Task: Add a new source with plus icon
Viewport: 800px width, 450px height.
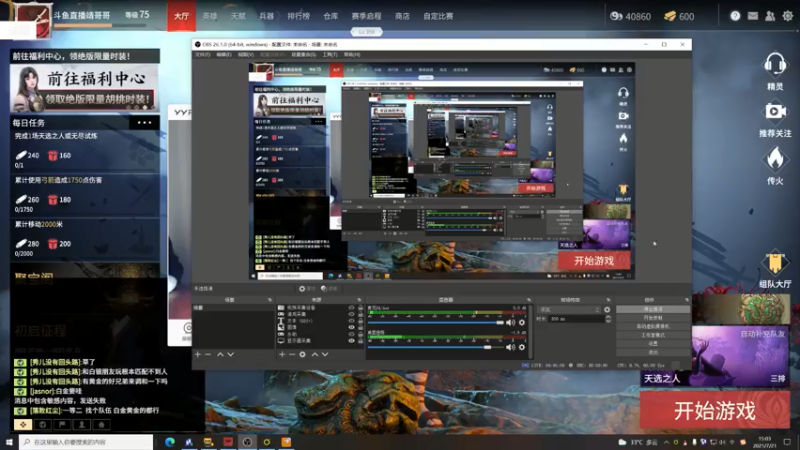Action: click(x=282, y=354)
